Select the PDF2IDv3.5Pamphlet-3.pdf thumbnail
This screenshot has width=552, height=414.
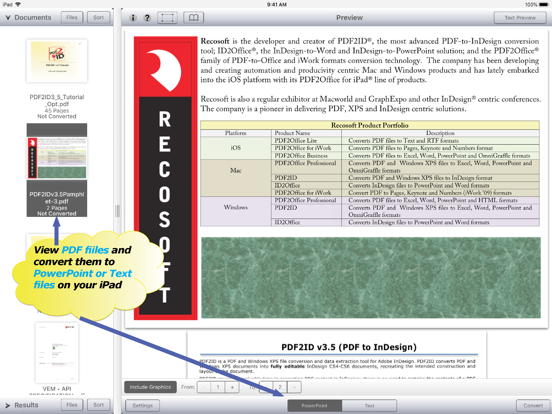(x=57, y=158)
